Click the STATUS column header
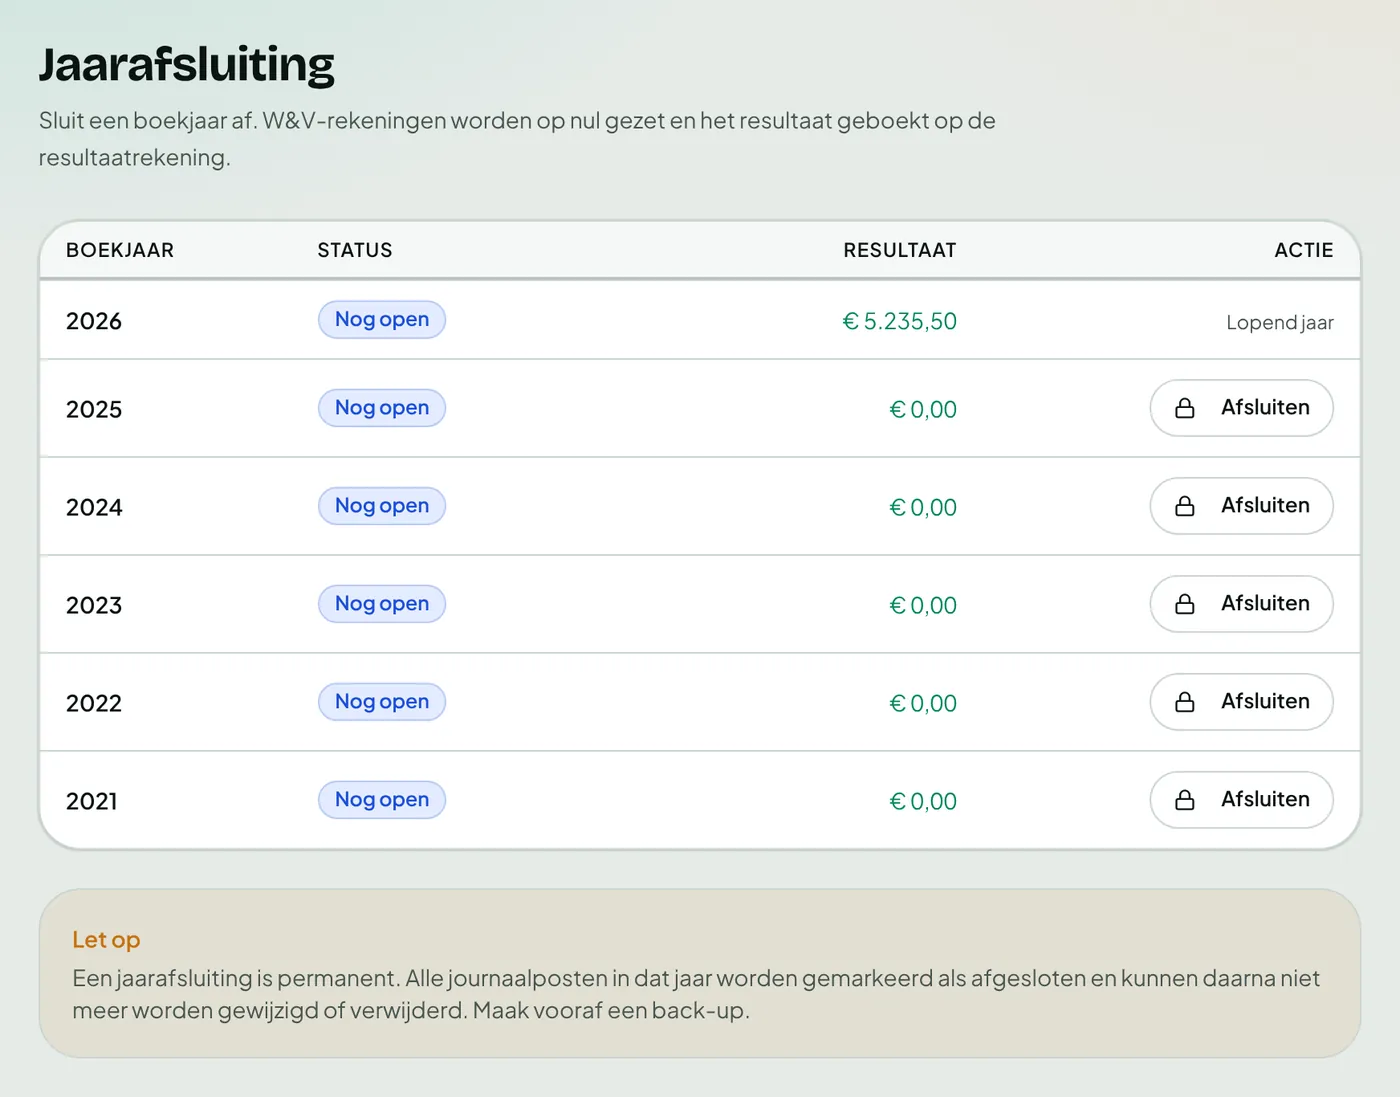 pyautogui.click(x=355, y=250)
